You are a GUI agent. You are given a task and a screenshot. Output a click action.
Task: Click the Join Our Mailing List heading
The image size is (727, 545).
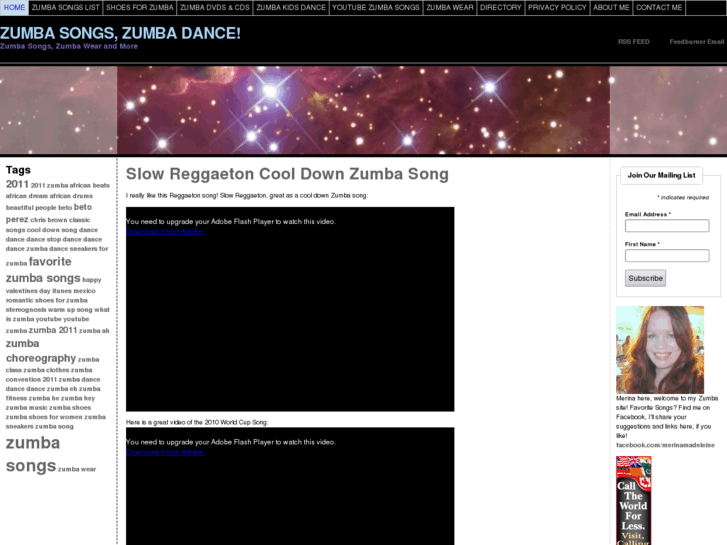point(661,175)
